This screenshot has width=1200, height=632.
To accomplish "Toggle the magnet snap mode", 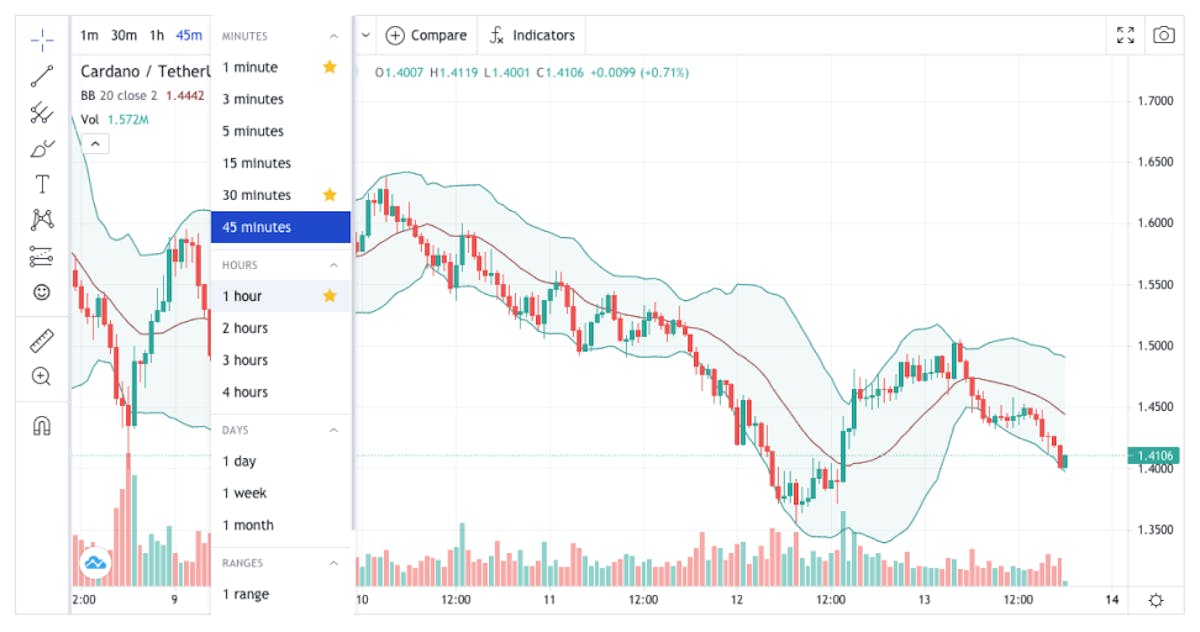I will point(42,426).
